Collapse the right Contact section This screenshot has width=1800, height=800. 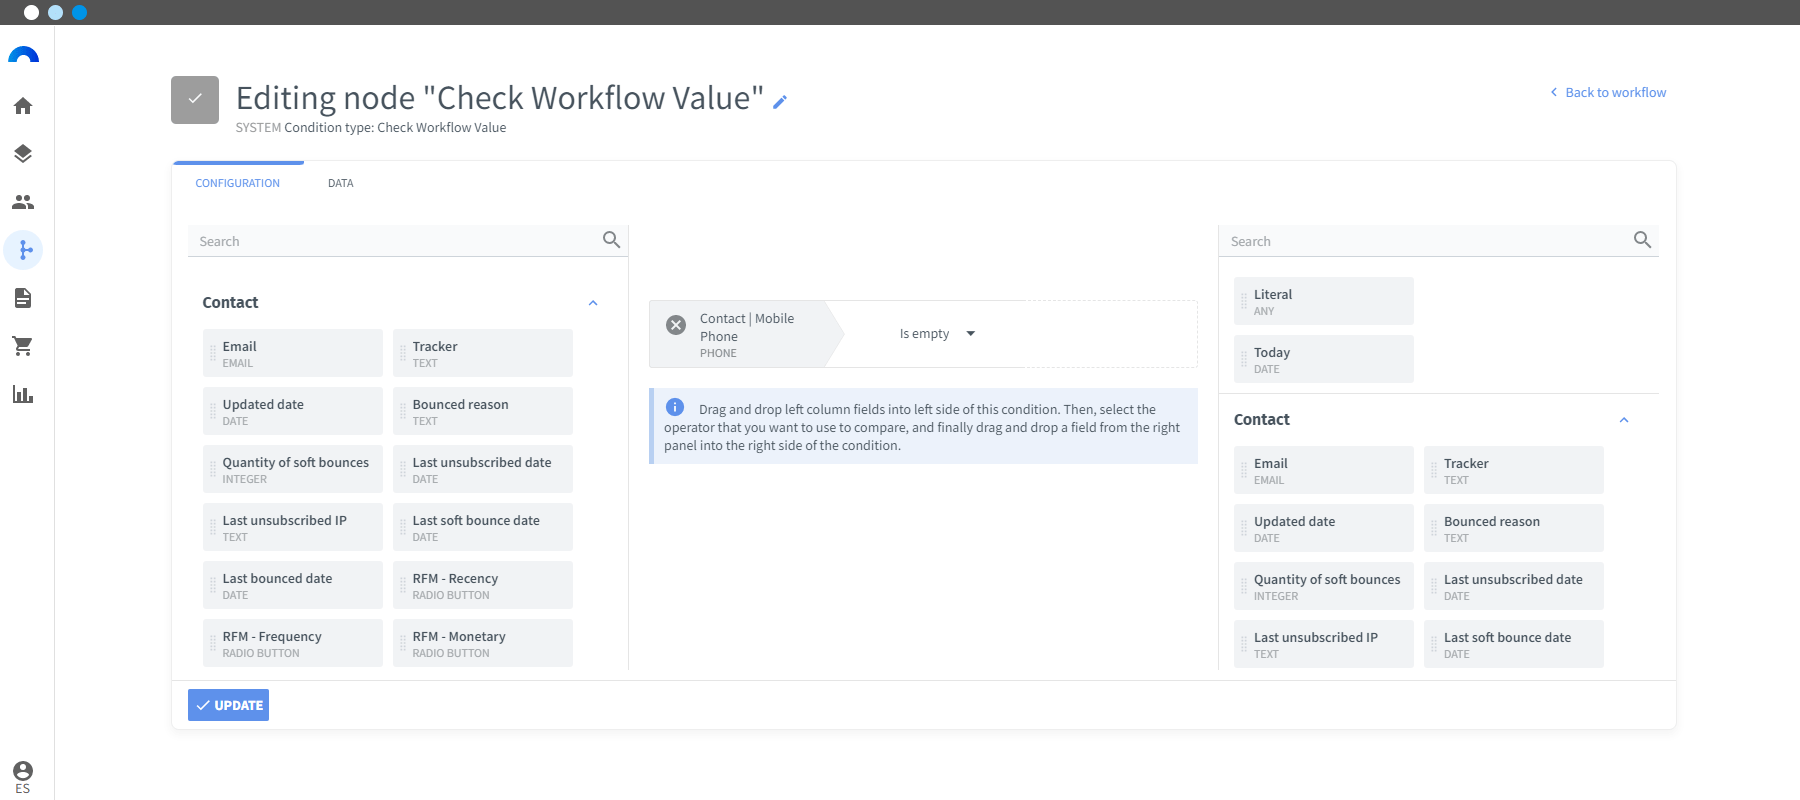[x=1624, y=420]
